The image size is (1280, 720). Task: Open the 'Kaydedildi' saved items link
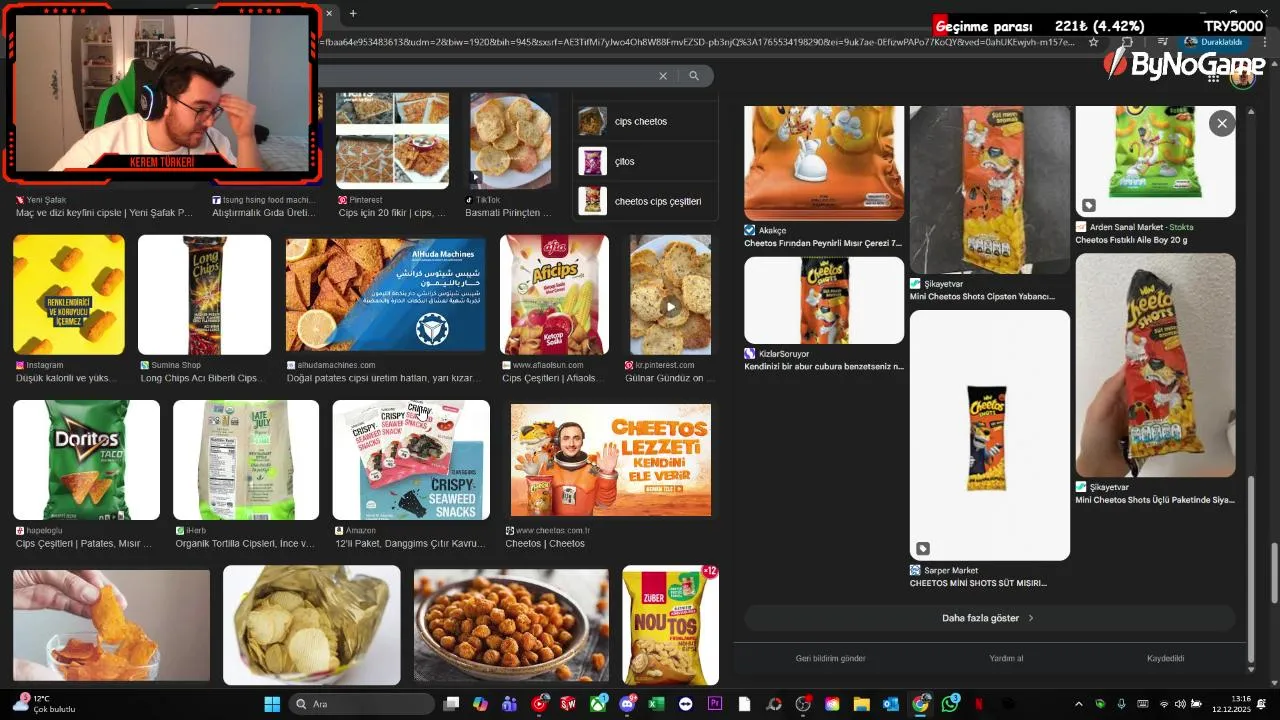(x=1165, y=658)
